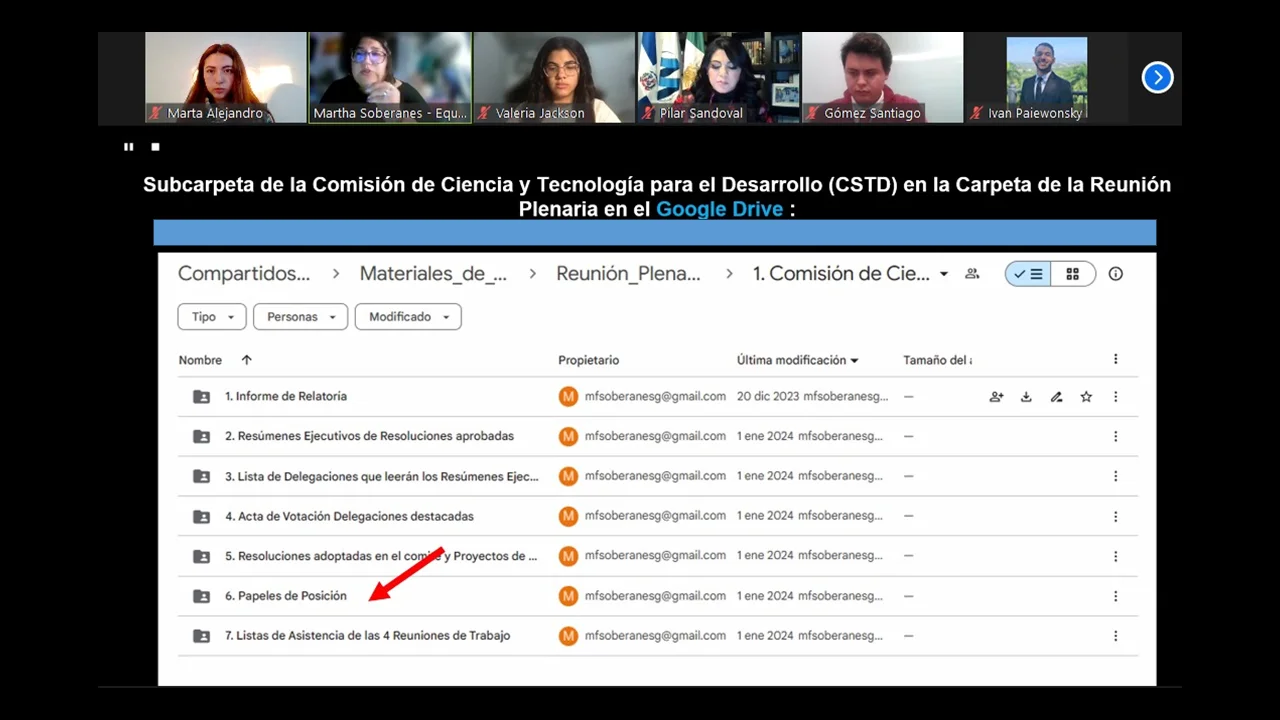Go to Reunión_Plena breadcrumb folder
This screenshot has height=720, width=1280.
628,274
